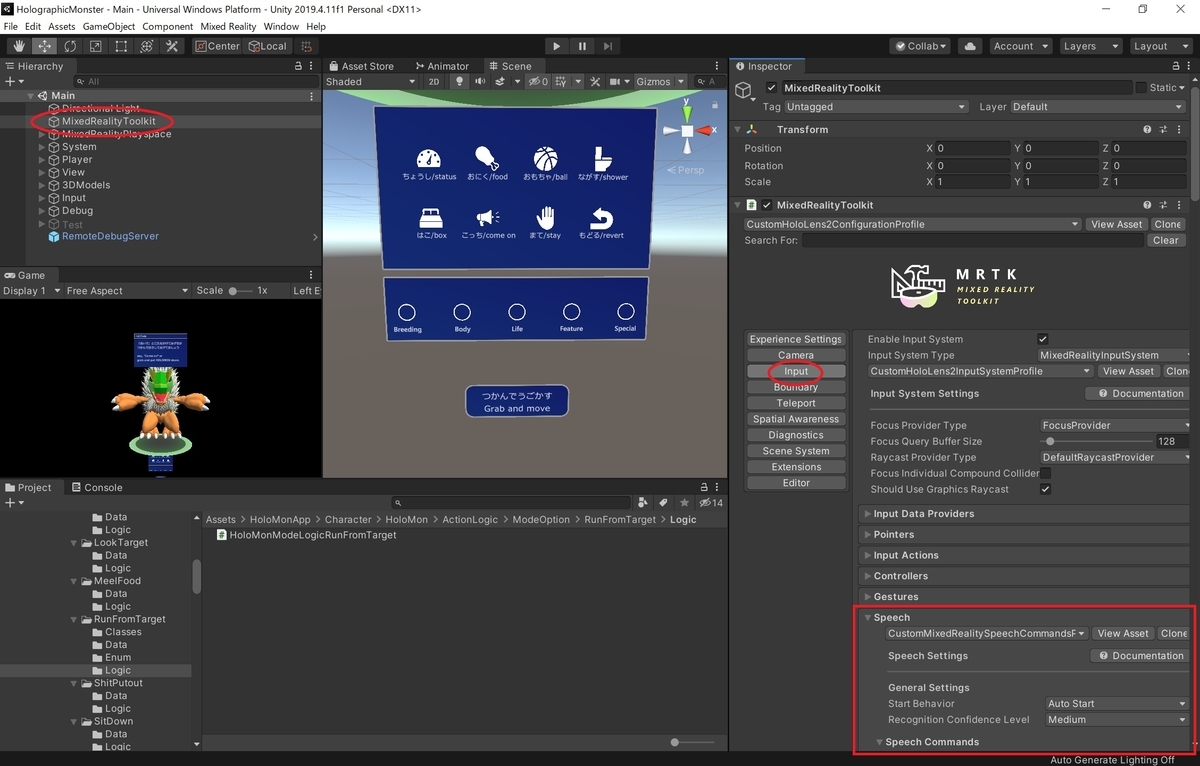The height and width of the screenshot is (766, 1200).
Task: Toggle scene lighting bulb icon
Action: [460, 82]
